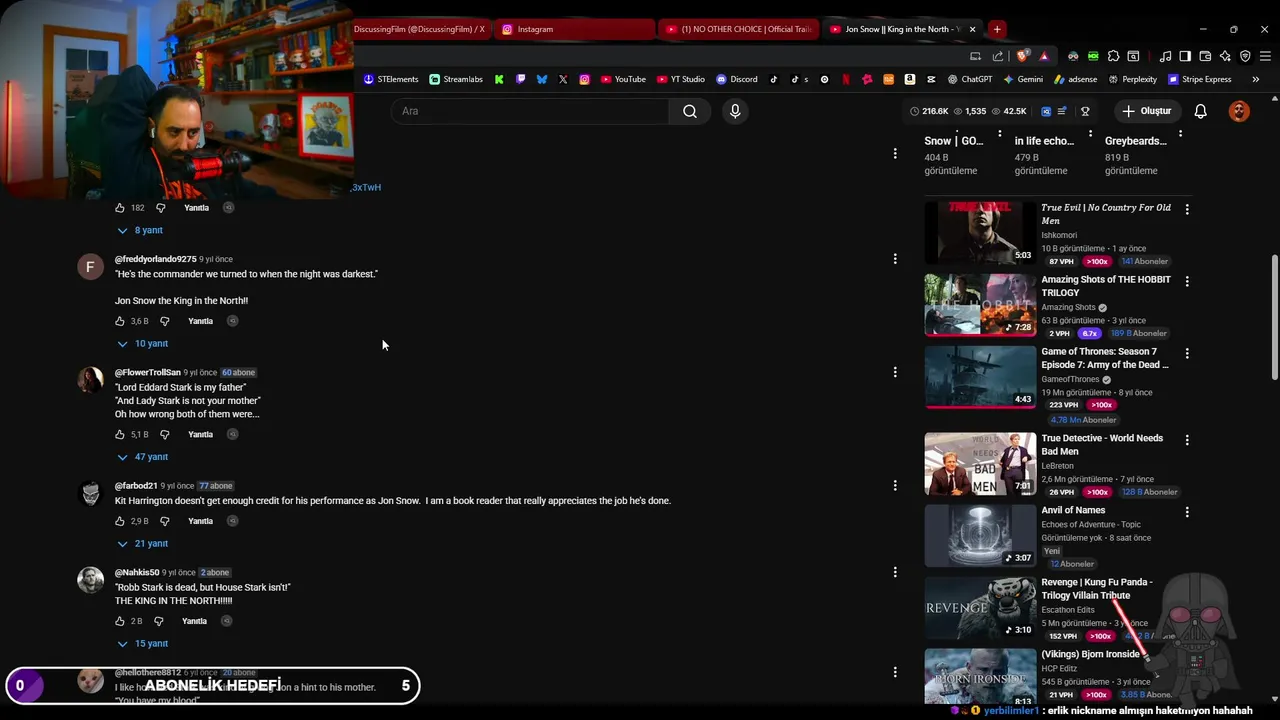
Task: Dislike the @freddyorlando9275 comment
Action: point(166,321)
